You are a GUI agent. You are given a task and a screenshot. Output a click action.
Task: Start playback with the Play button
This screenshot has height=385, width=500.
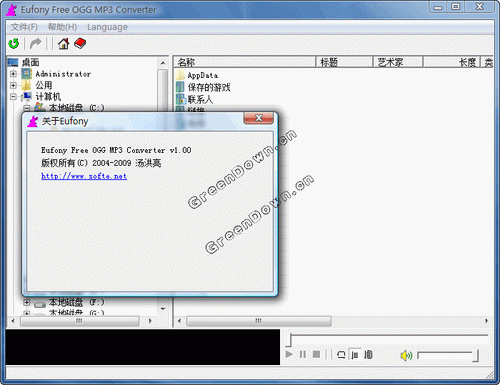(x=289, y=354)
